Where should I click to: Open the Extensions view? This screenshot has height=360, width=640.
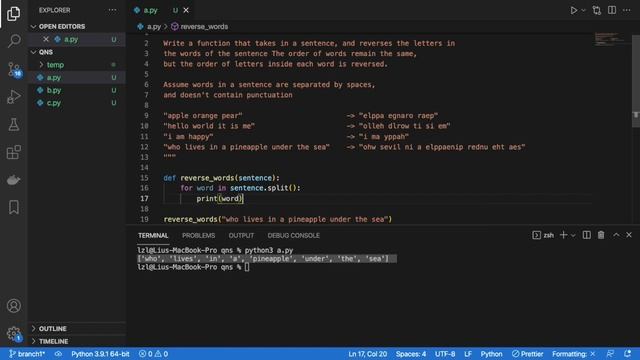pos(13,152)
